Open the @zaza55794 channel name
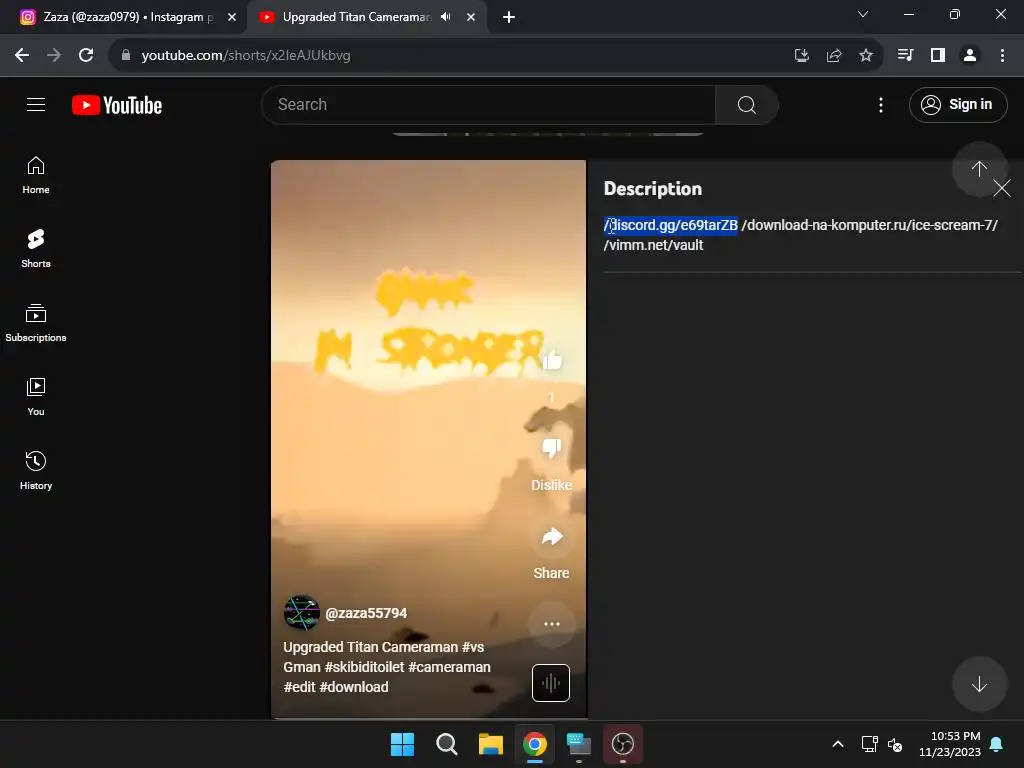 (366, 613)
